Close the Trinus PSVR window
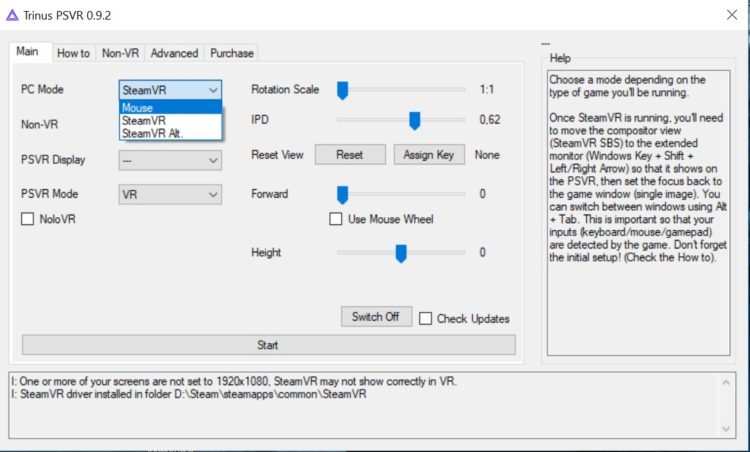Viewport: 750px width, 452px height. point(731,15)
